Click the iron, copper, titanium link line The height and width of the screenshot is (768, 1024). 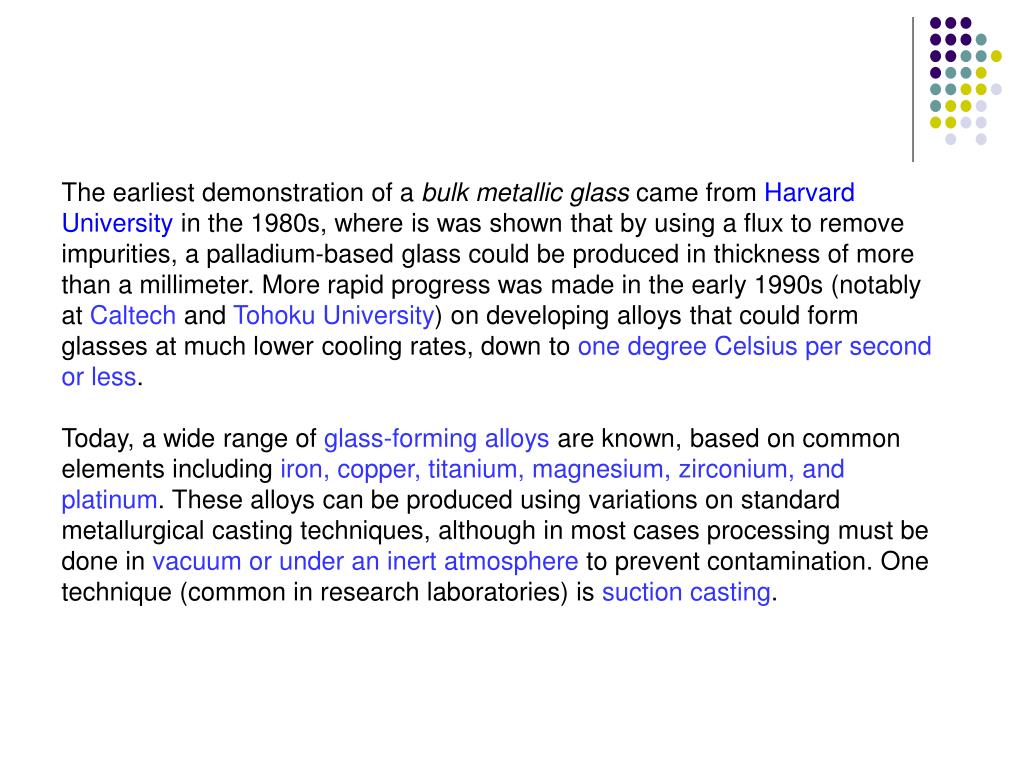click(x=562, y=469)
